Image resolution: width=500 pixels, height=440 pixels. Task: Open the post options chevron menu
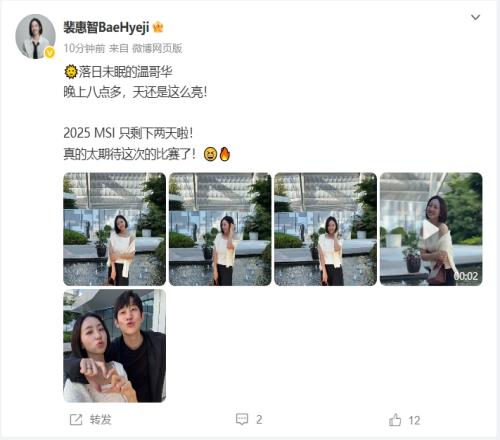pos(475,17)
